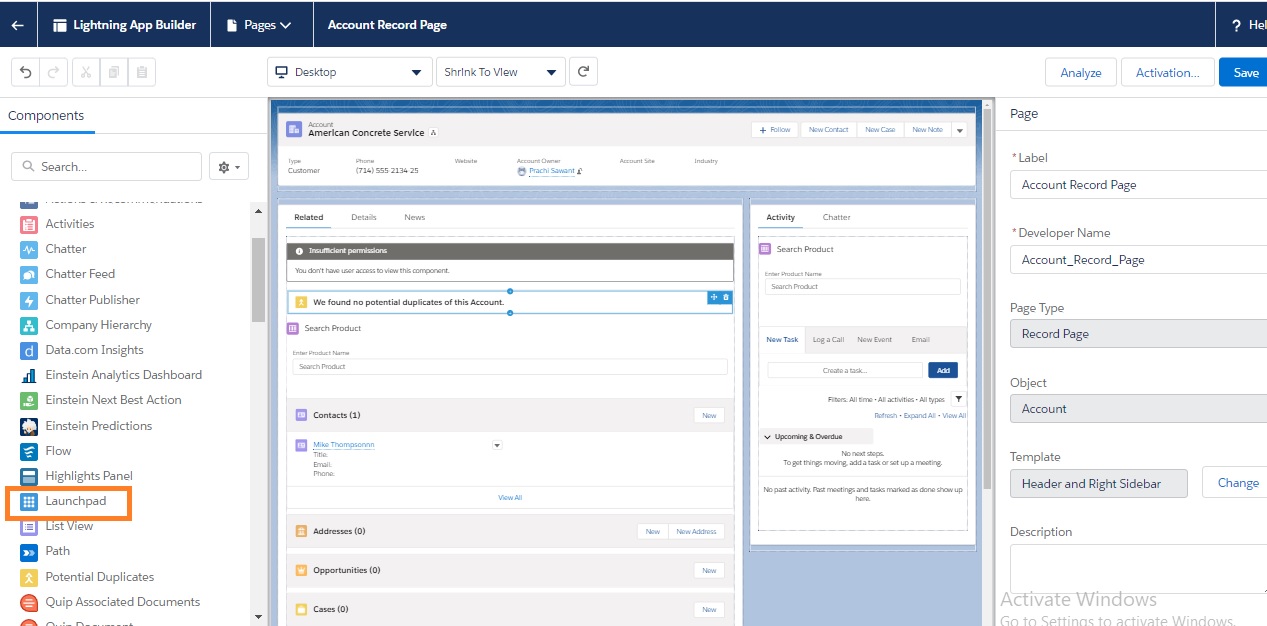Image resolution: width=1267 pixels, height=626 pixels.
Task: Click the Description text area
Action: coord(1138,569)
